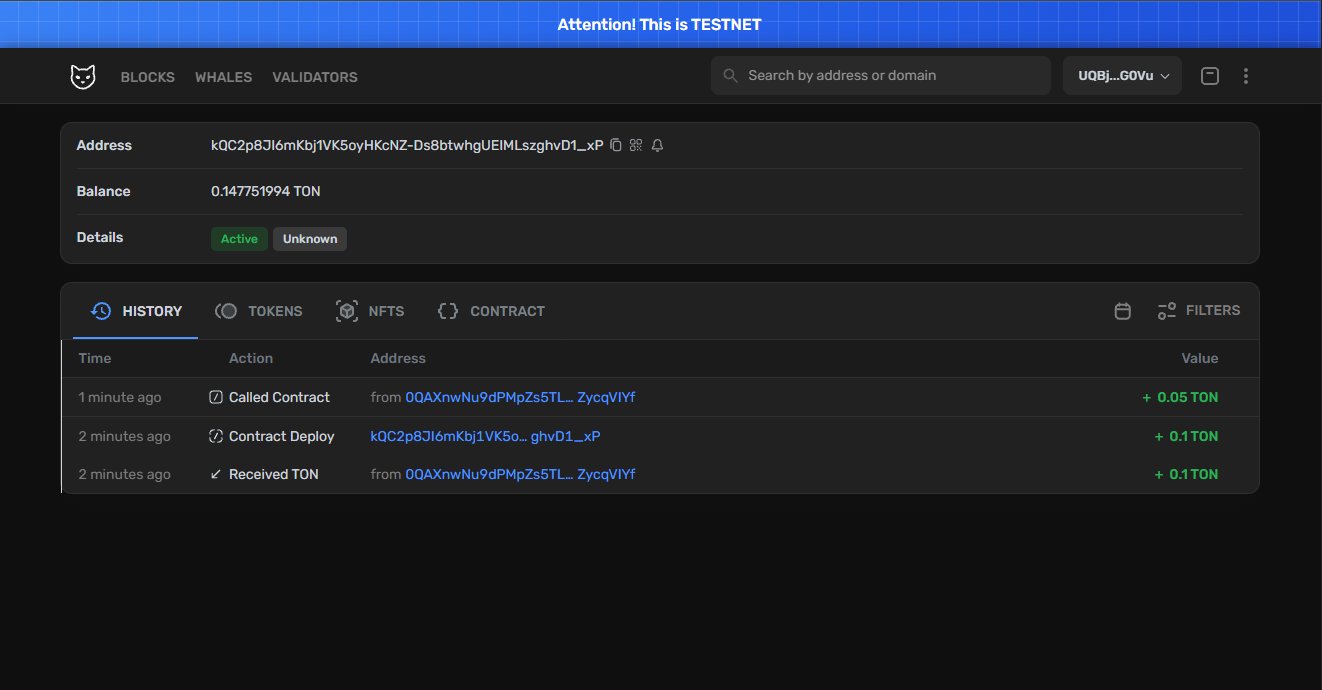Copy the address with the copy icon
Image resolution: width=1322 pixels, height=690 pixels.
pyautogui.click(x=616, y=145)
